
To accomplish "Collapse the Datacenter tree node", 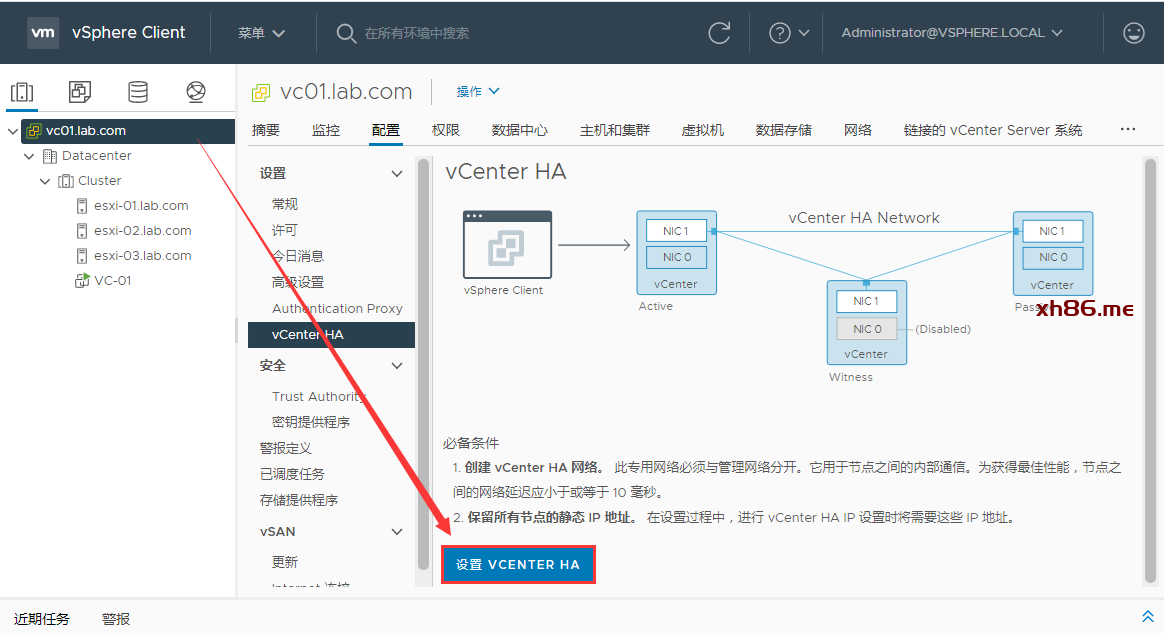I will coord(29,156).
